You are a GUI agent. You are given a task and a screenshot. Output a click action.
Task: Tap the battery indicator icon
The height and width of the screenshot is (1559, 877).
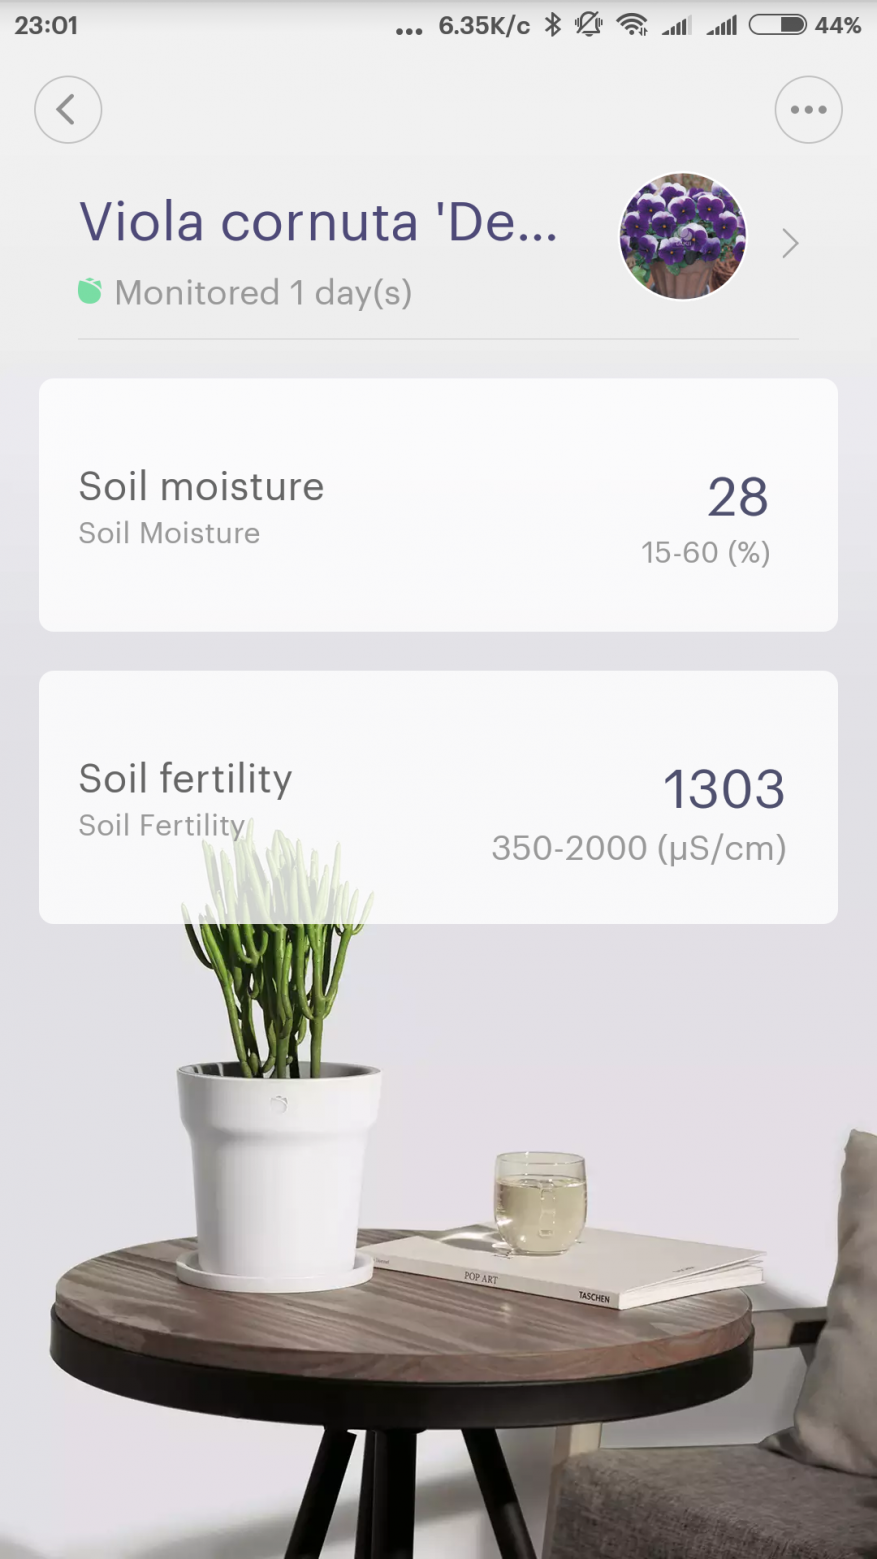click(x=778, y=25)
